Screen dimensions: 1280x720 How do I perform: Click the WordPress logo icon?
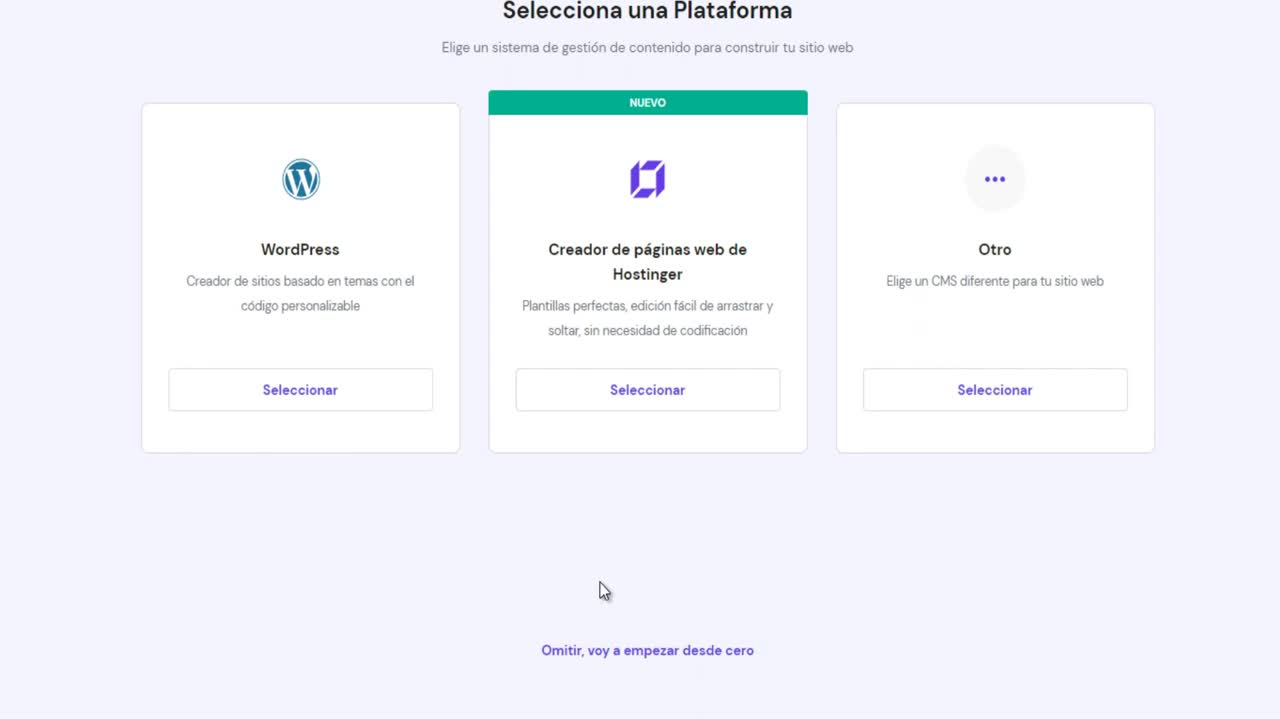click(300, 180)
